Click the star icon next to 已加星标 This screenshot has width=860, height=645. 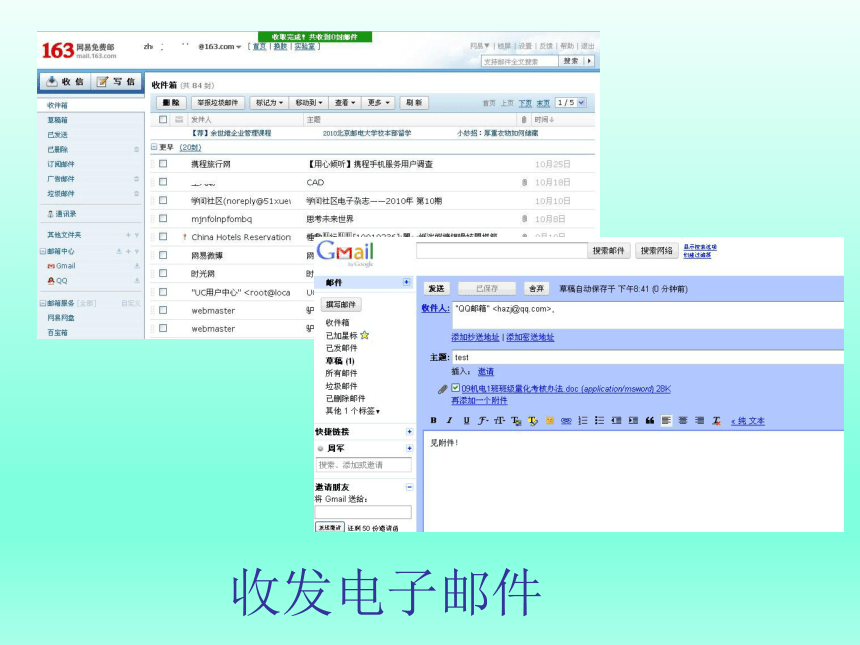[365, 335]
